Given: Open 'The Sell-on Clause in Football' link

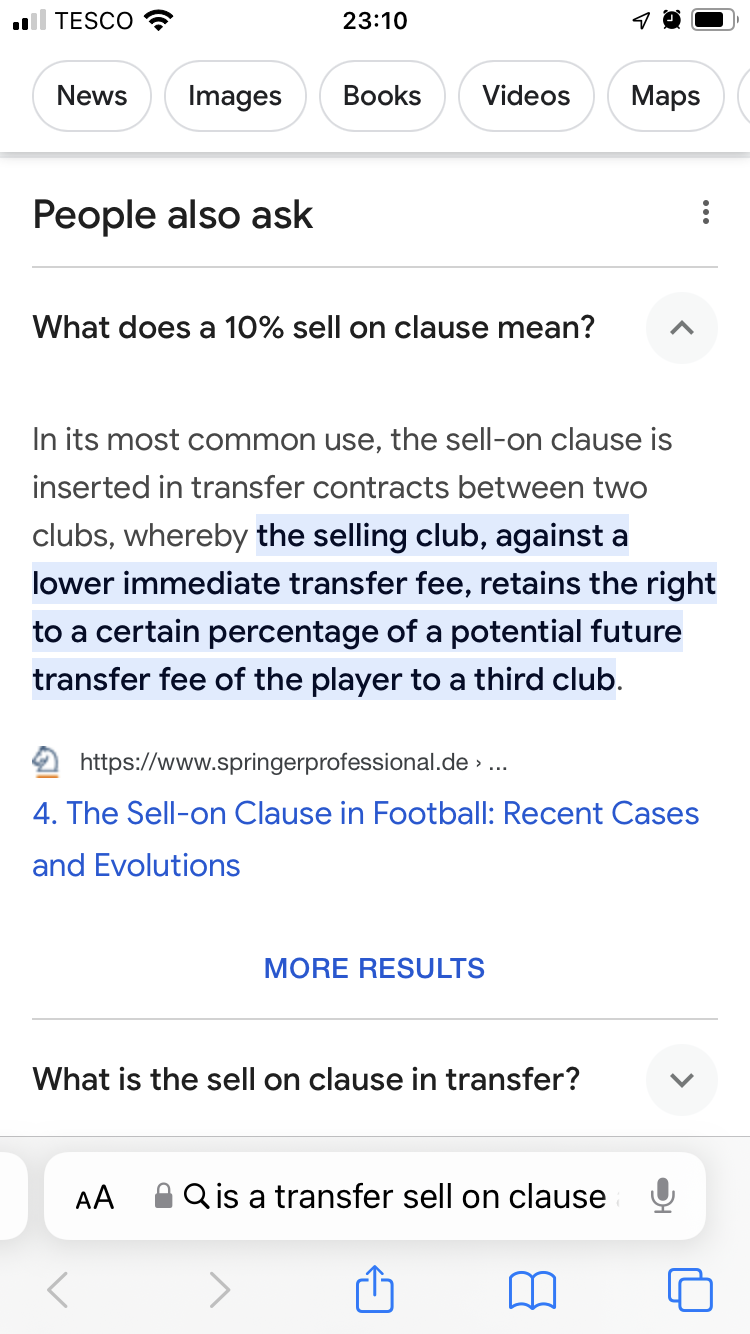Looking at the screenshot, I should click(x=366, y=839).
